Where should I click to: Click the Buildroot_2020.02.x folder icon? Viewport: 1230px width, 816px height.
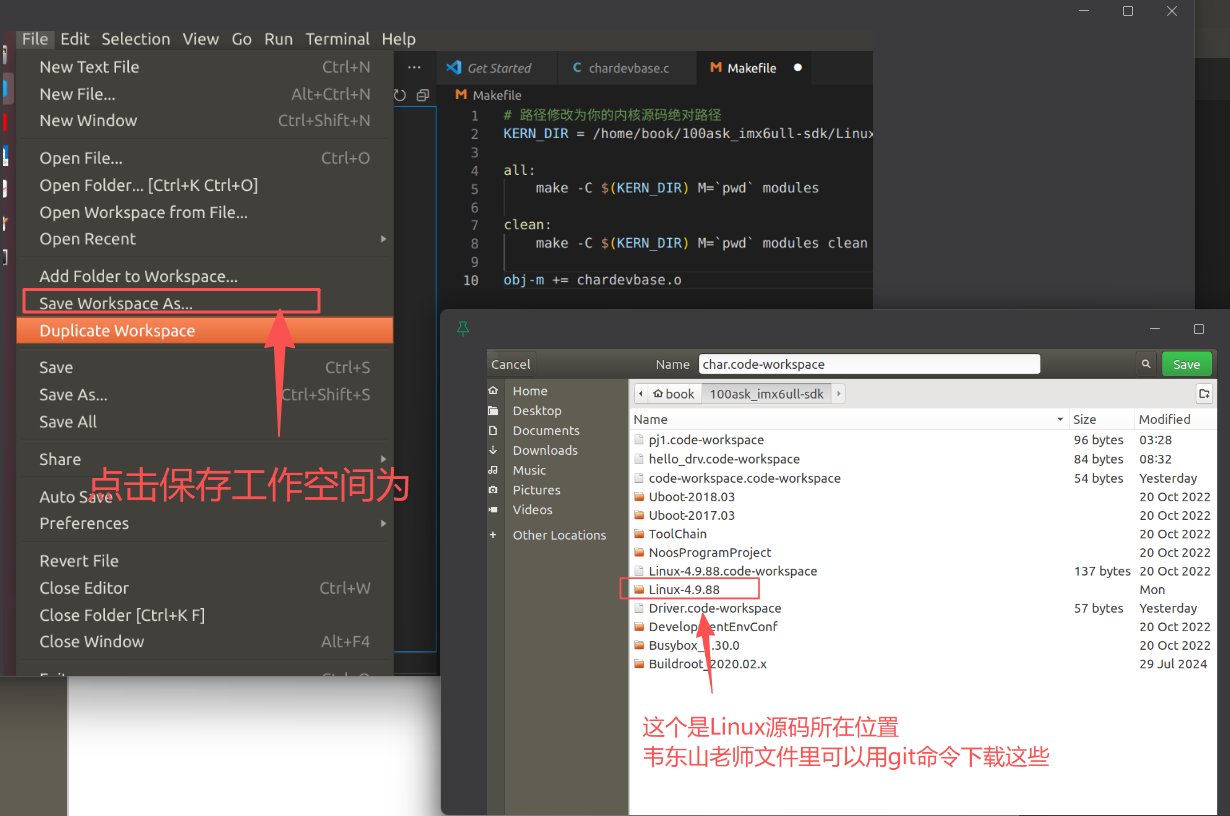point(639,664)
